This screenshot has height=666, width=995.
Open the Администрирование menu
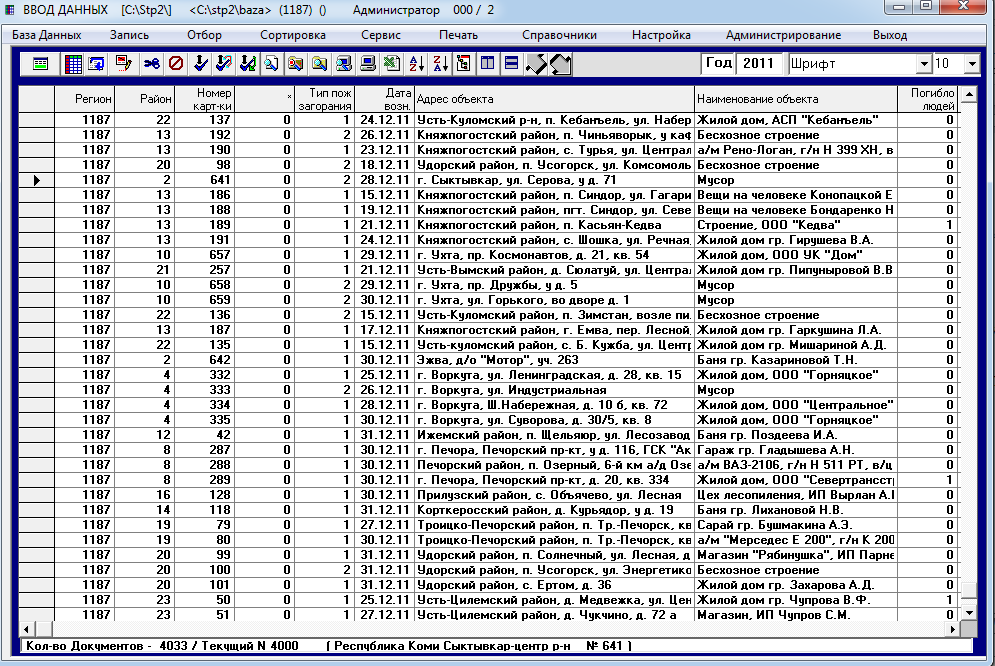(783, 35)
